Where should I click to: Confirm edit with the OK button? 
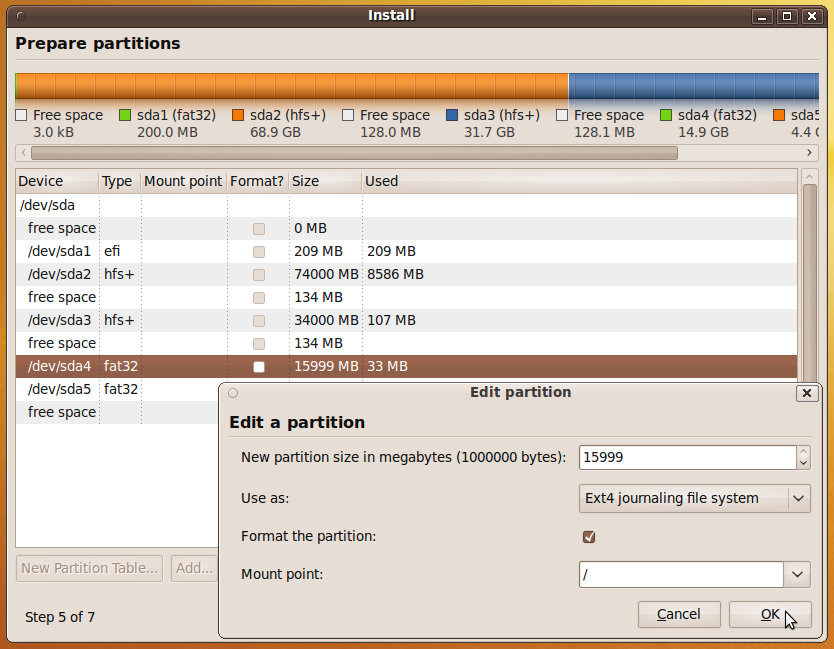pyautogui.click(x=770, y=614)
